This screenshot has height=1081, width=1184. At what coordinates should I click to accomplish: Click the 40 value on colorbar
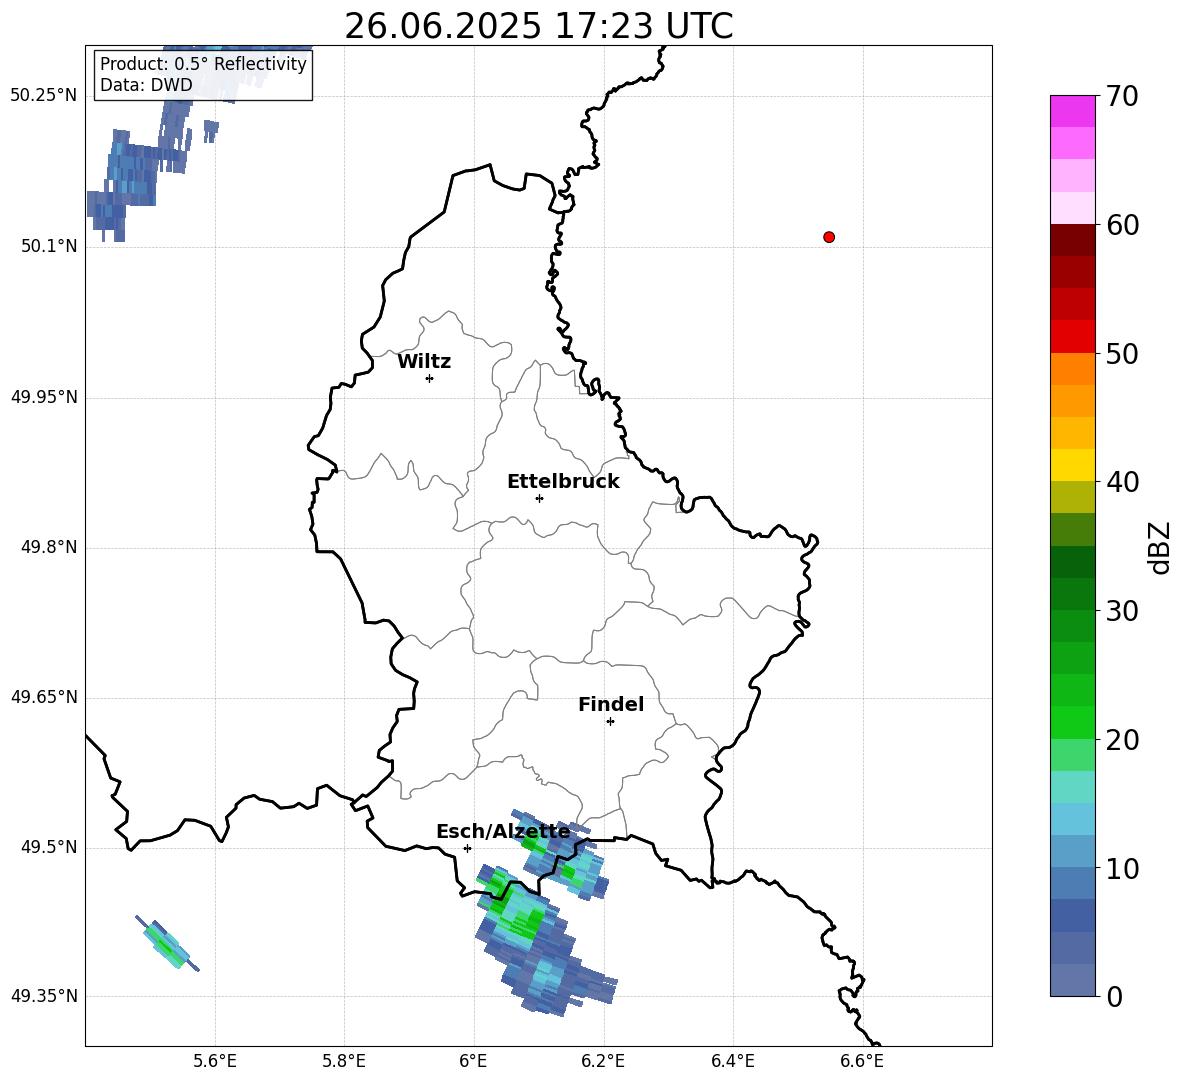click(x=1122, y=482)
